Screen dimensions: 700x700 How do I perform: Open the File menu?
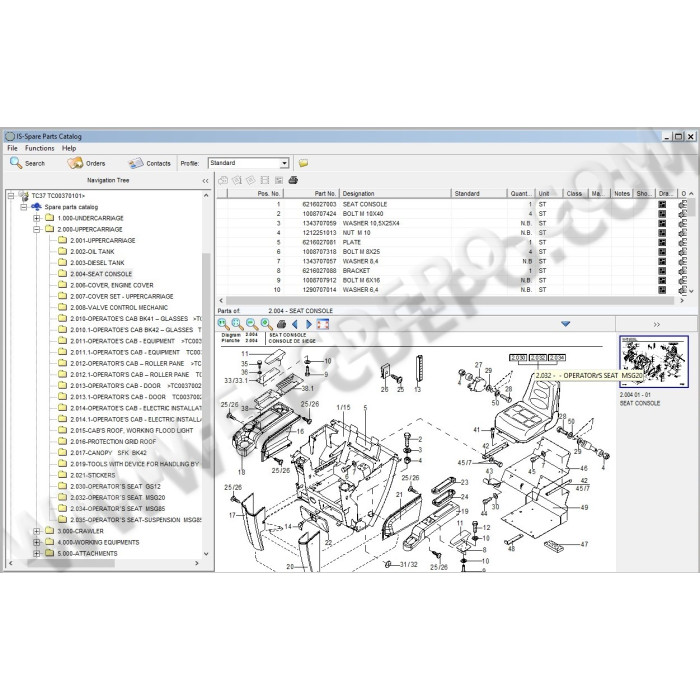pyautogui.click(x=12, y=148)
